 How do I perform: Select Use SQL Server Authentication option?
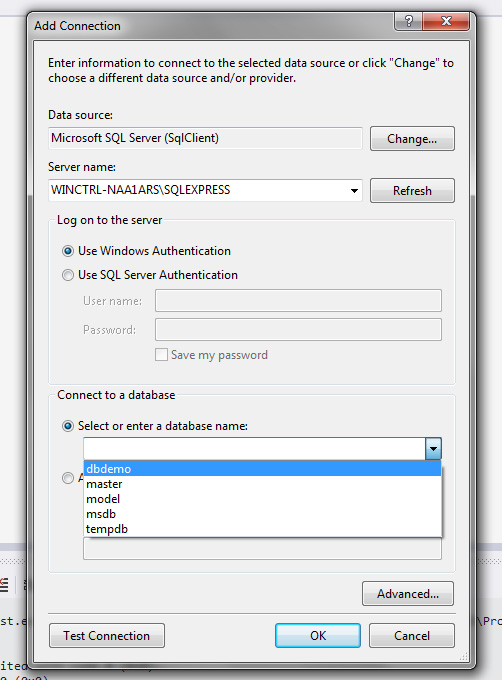(x=68, y=275)
